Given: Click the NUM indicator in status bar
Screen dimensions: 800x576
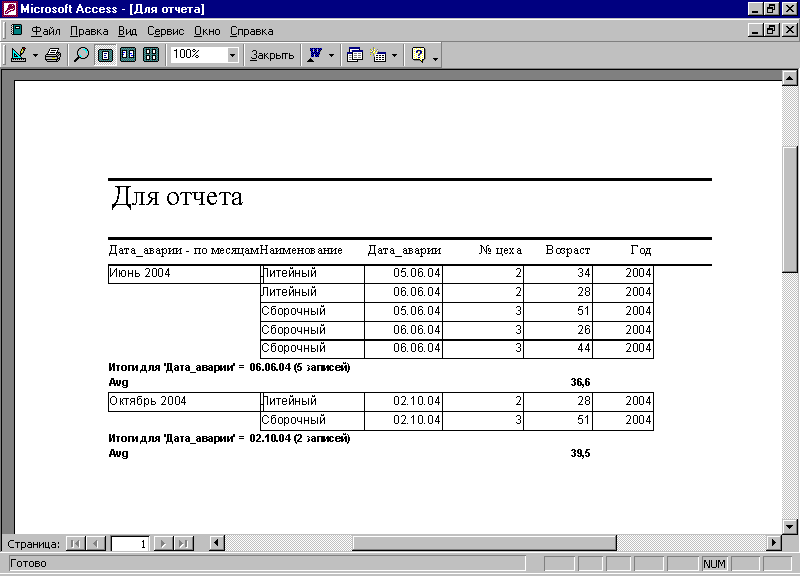Looking at the screenshot, I should 714,564.
